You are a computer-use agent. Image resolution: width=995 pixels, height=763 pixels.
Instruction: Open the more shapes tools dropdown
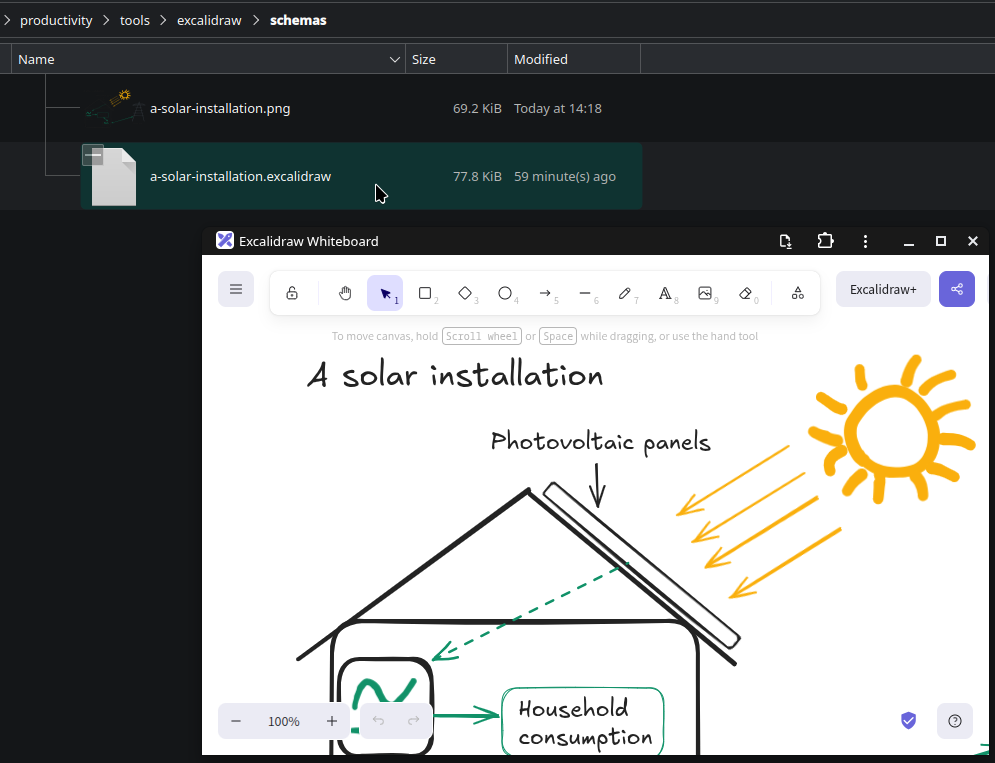797,293
